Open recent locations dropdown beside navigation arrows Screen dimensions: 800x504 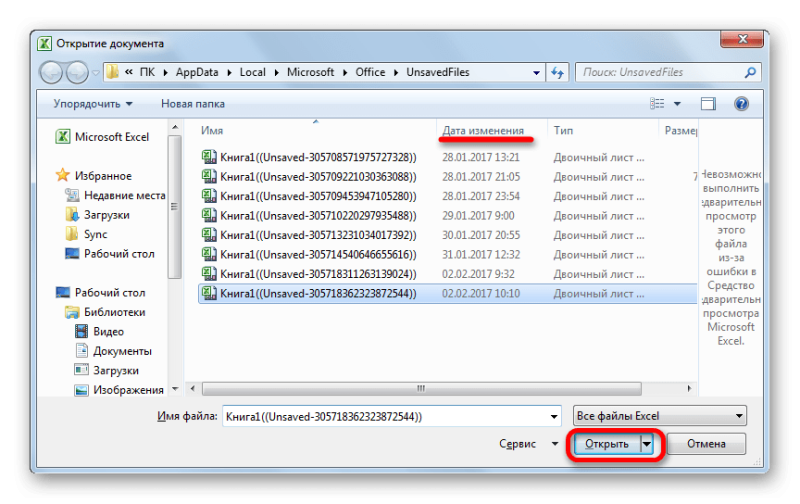tap(95, 73)
